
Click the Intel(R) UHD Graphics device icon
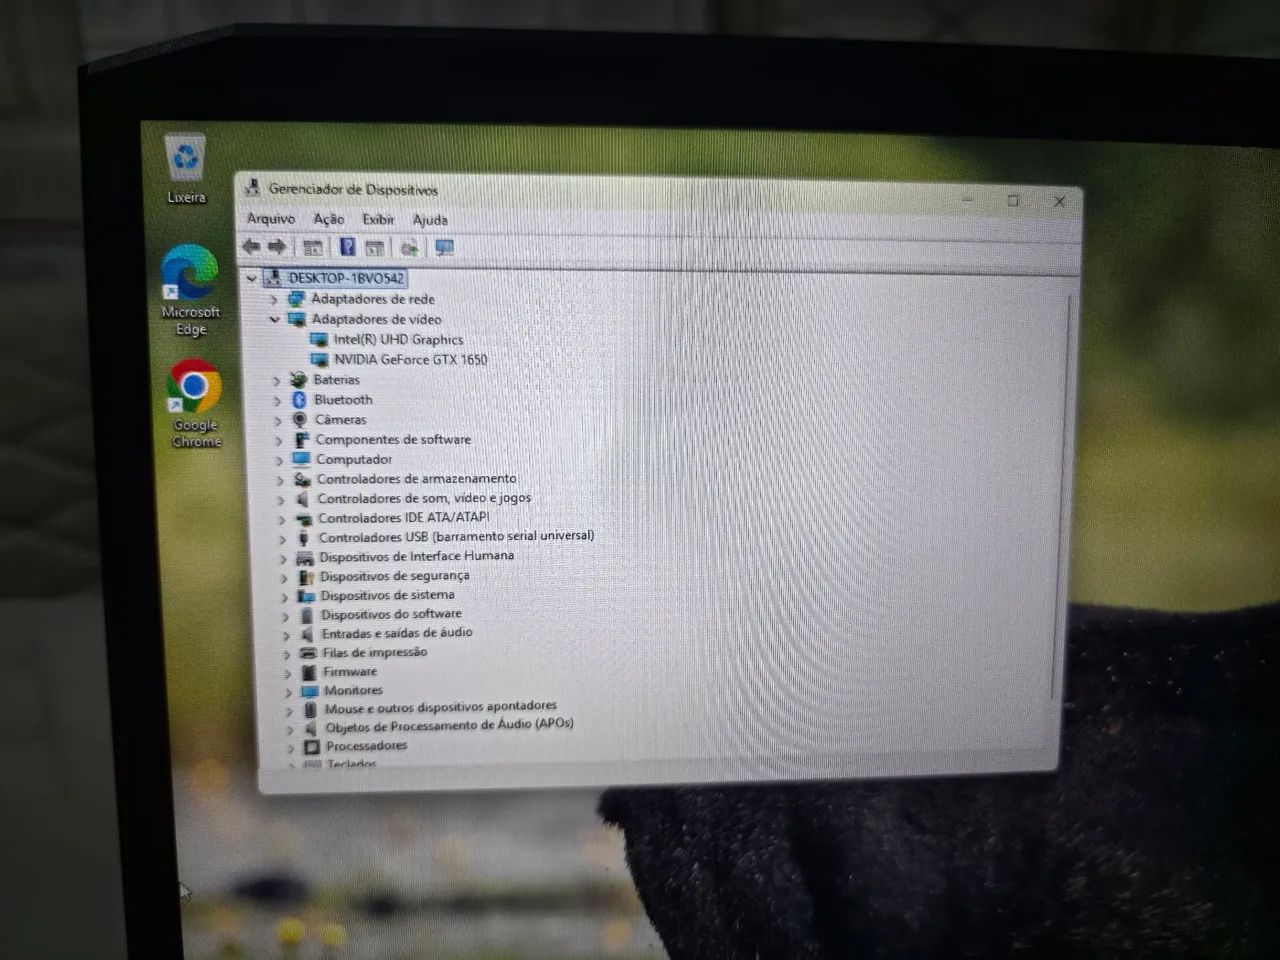pyautogui.click(x=319, y=339)
